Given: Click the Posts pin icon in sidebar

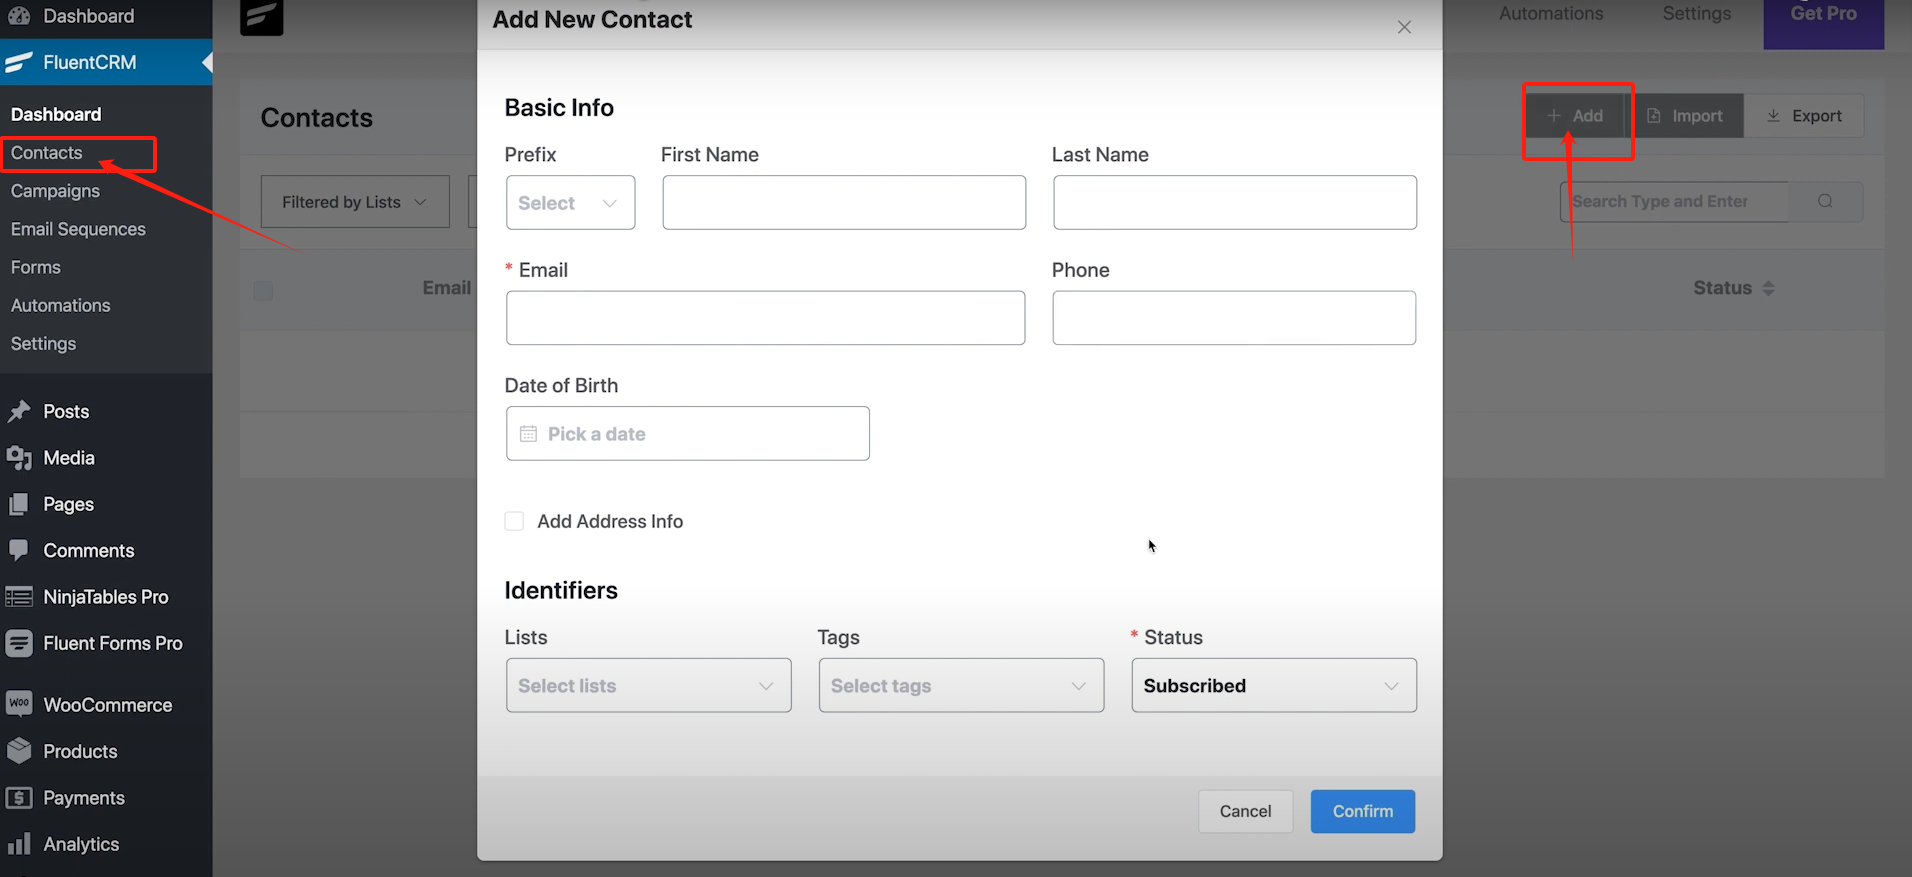Looking at the screenshot, I should (x=19, y=411).
